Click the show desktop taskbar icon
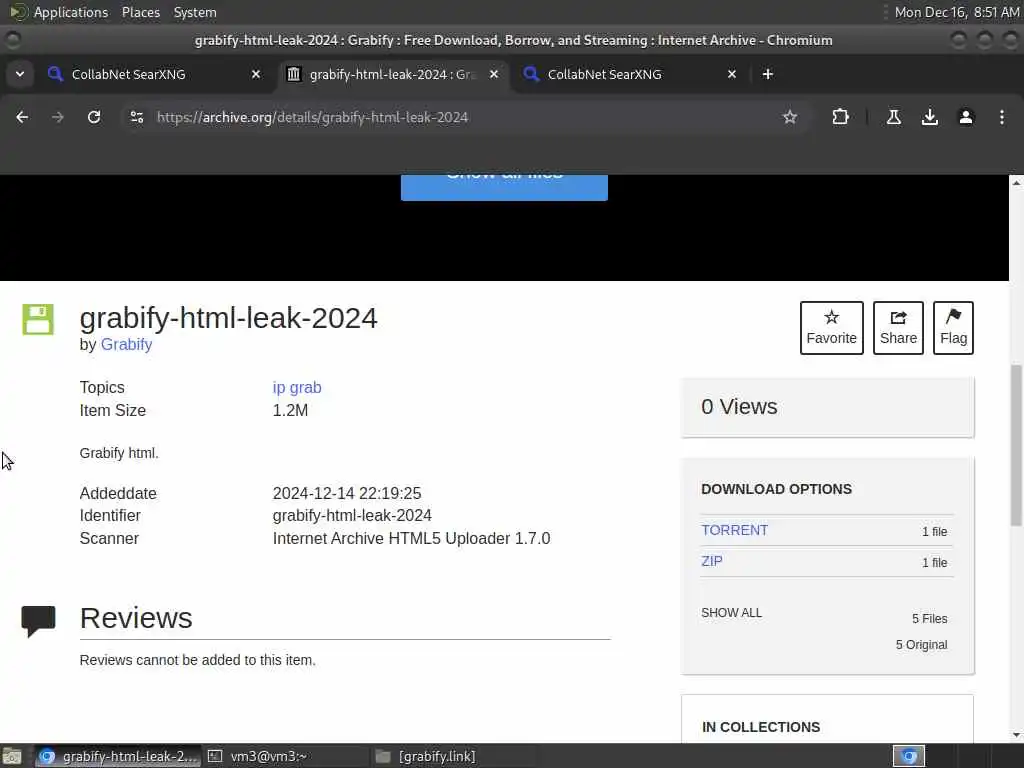1024x768 pixels. 12,756
